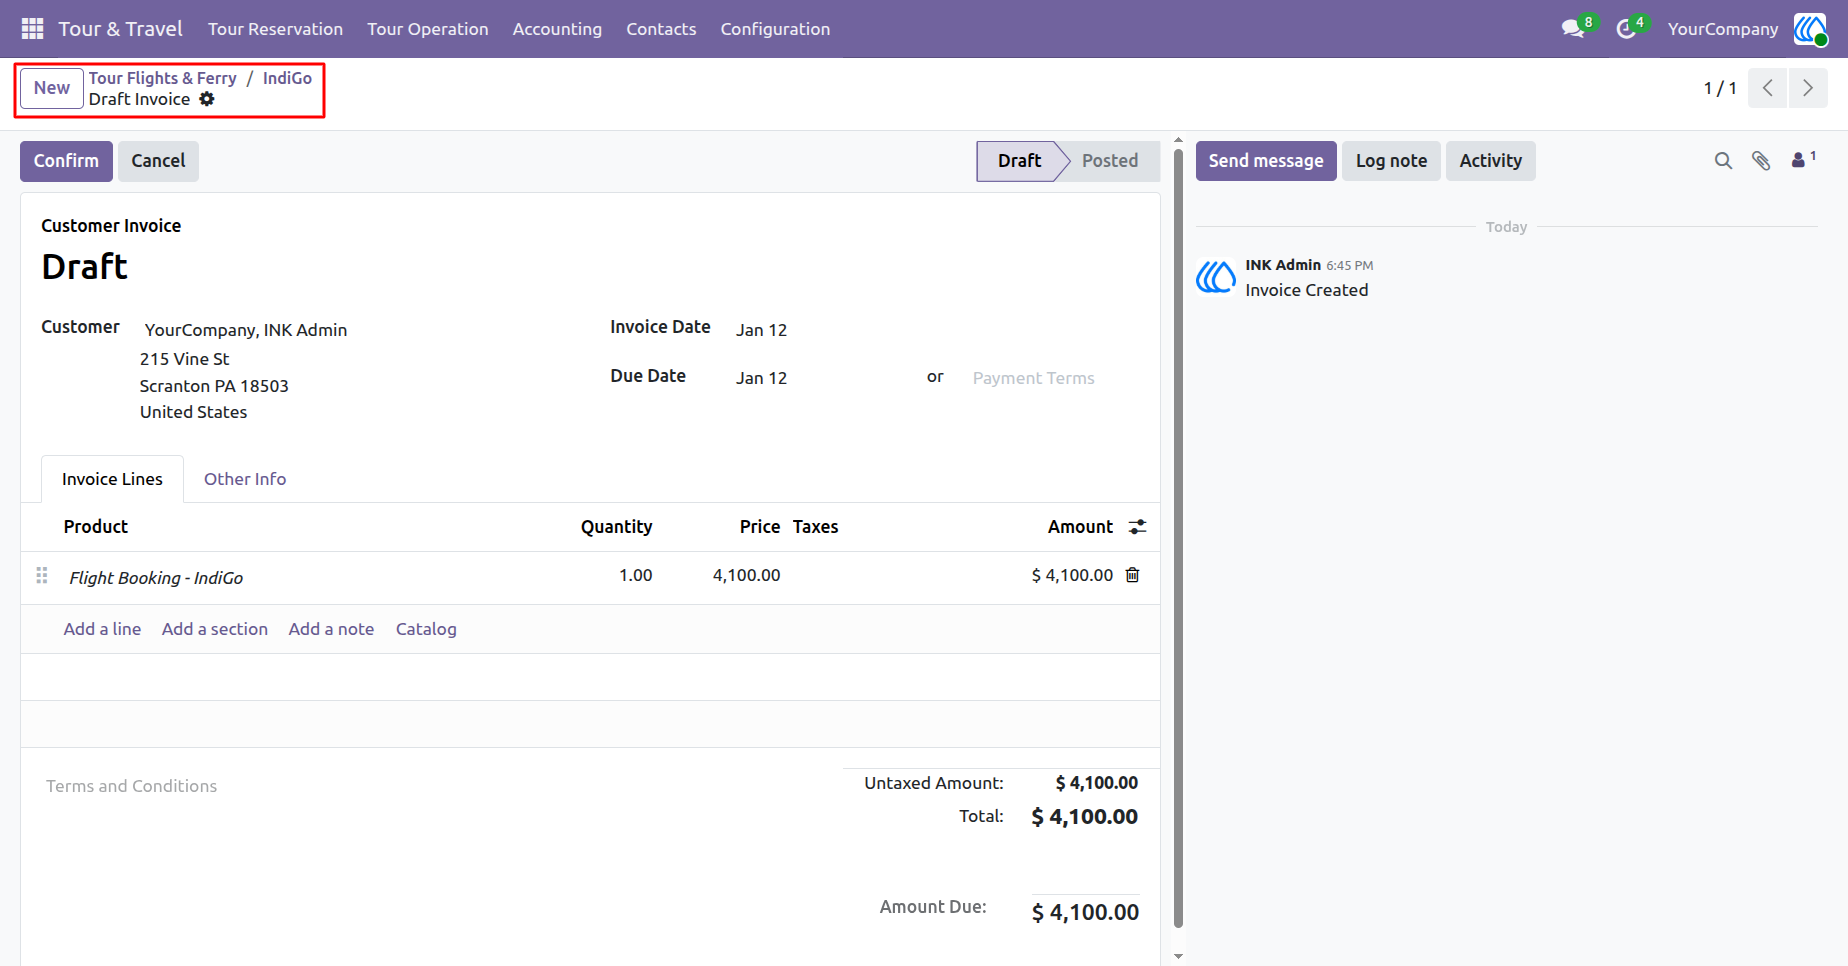1848x966 pixels.
Task: Open Accounting menu
Action: pos(557,29)
